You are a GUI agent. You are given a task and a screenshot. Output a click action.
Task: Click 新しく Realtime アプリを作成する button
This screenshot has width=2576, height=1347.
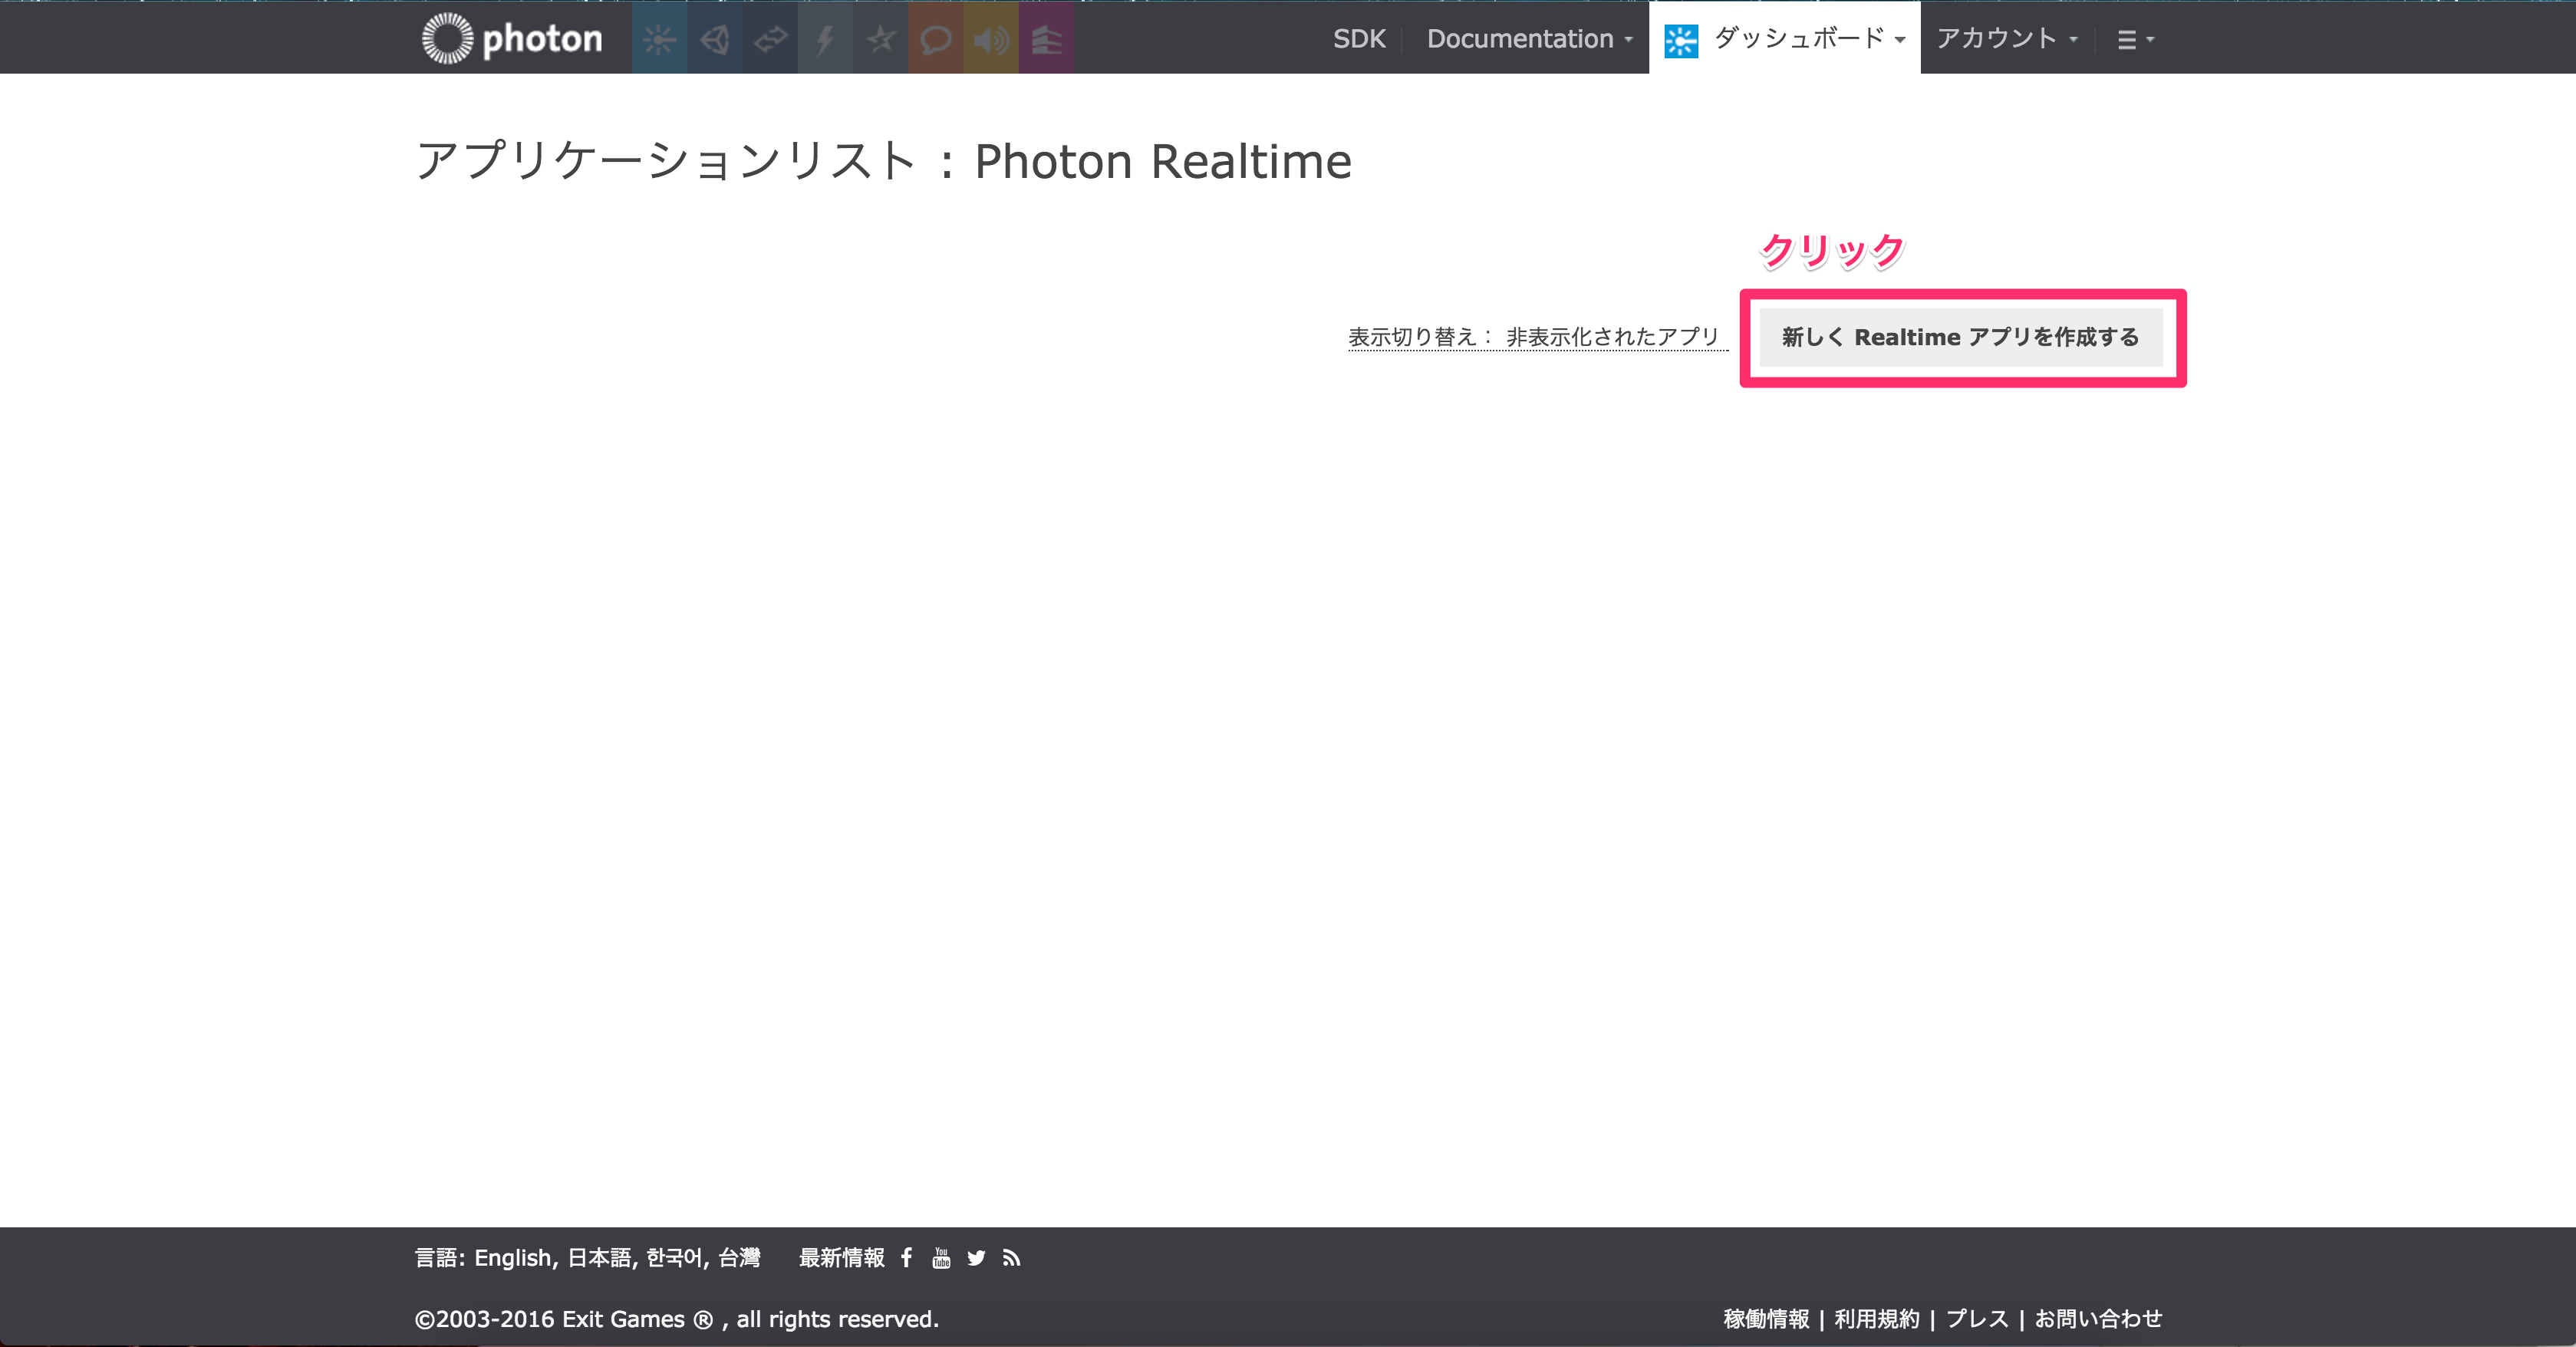click(1960, 337)
